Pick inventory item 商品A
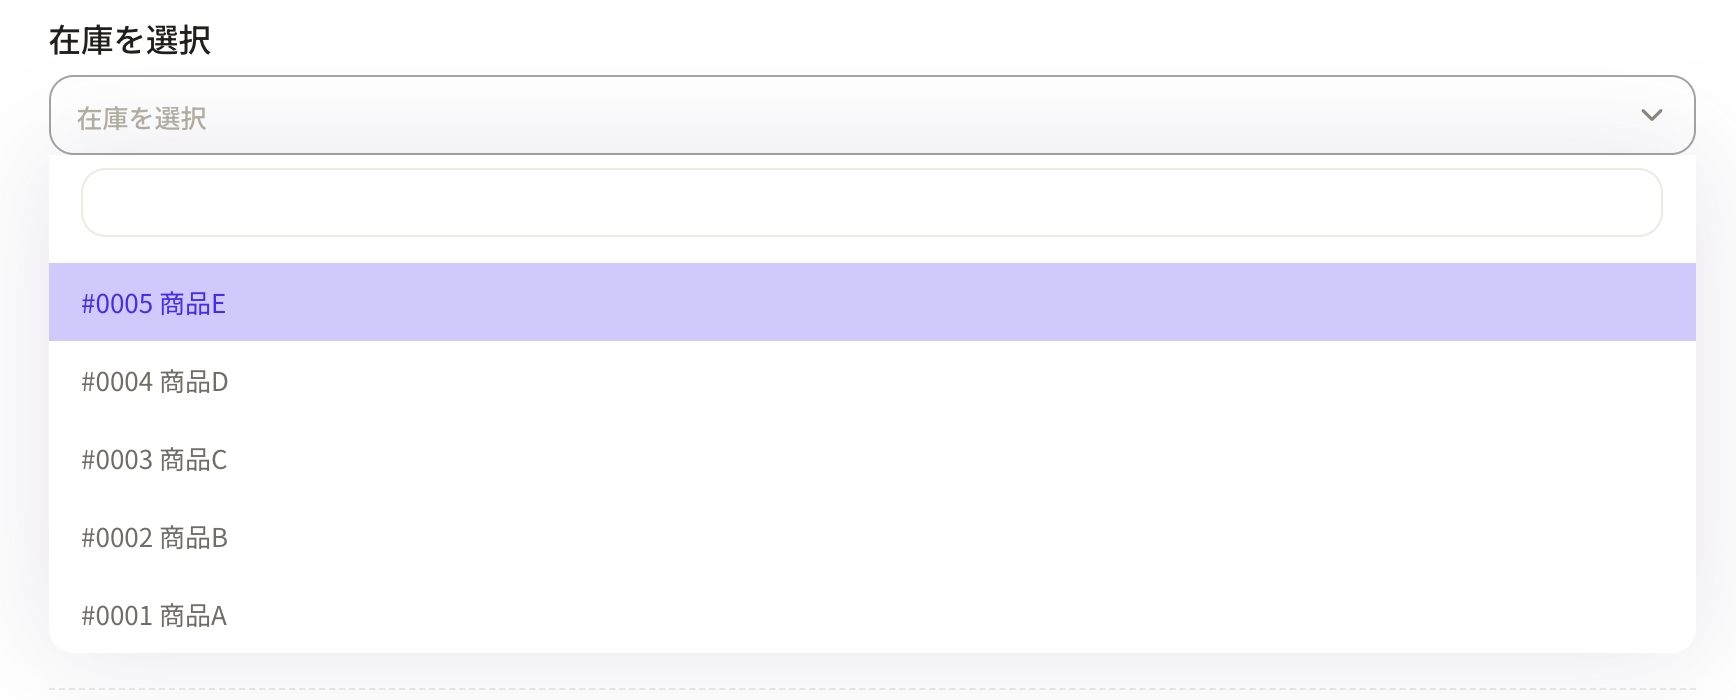 pyautogui.click(x=193, y=616)
